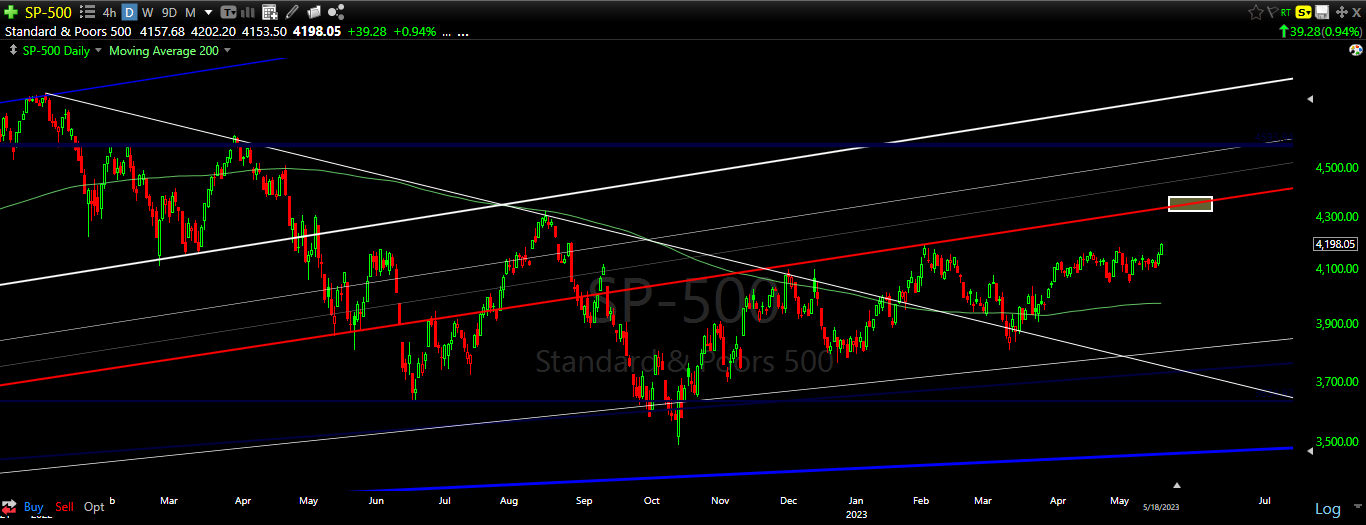Select the M monthly timeframe
This screenshot has width=1366, height=525.
(x=190, y=12)
